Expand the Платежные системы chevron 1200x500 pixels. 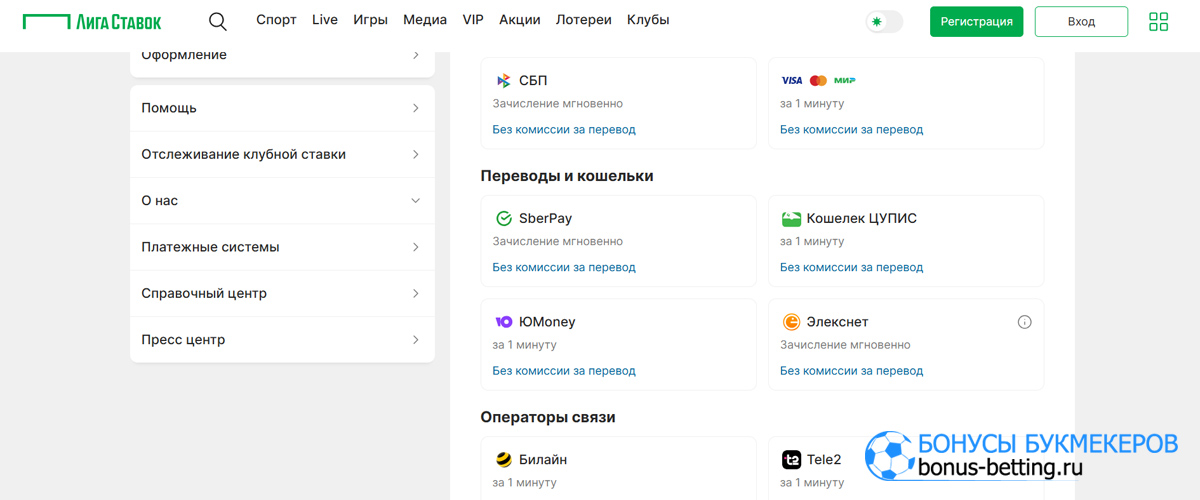(416, 247)
